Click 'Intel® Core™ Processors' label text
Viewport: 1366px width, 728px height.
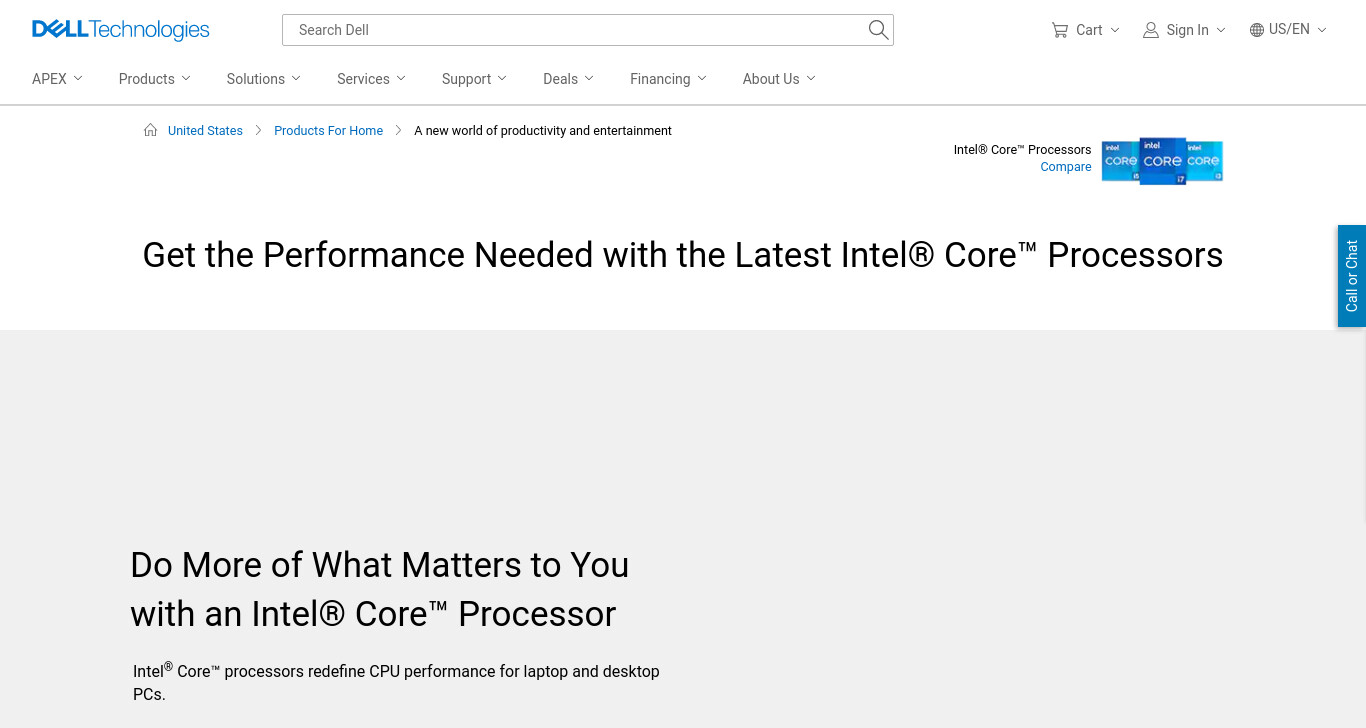(x=1022, y=150)
